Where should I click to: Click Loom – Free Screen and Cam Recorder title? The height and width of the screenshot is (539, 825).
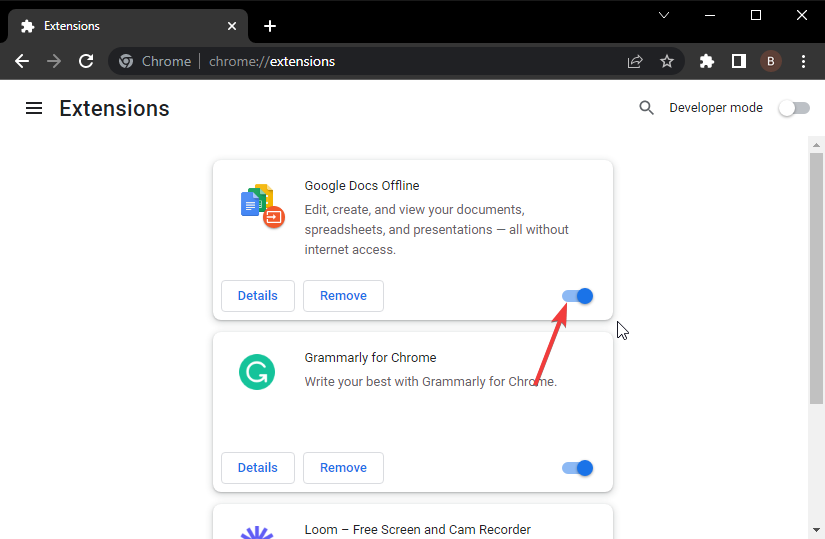(418, 530)
